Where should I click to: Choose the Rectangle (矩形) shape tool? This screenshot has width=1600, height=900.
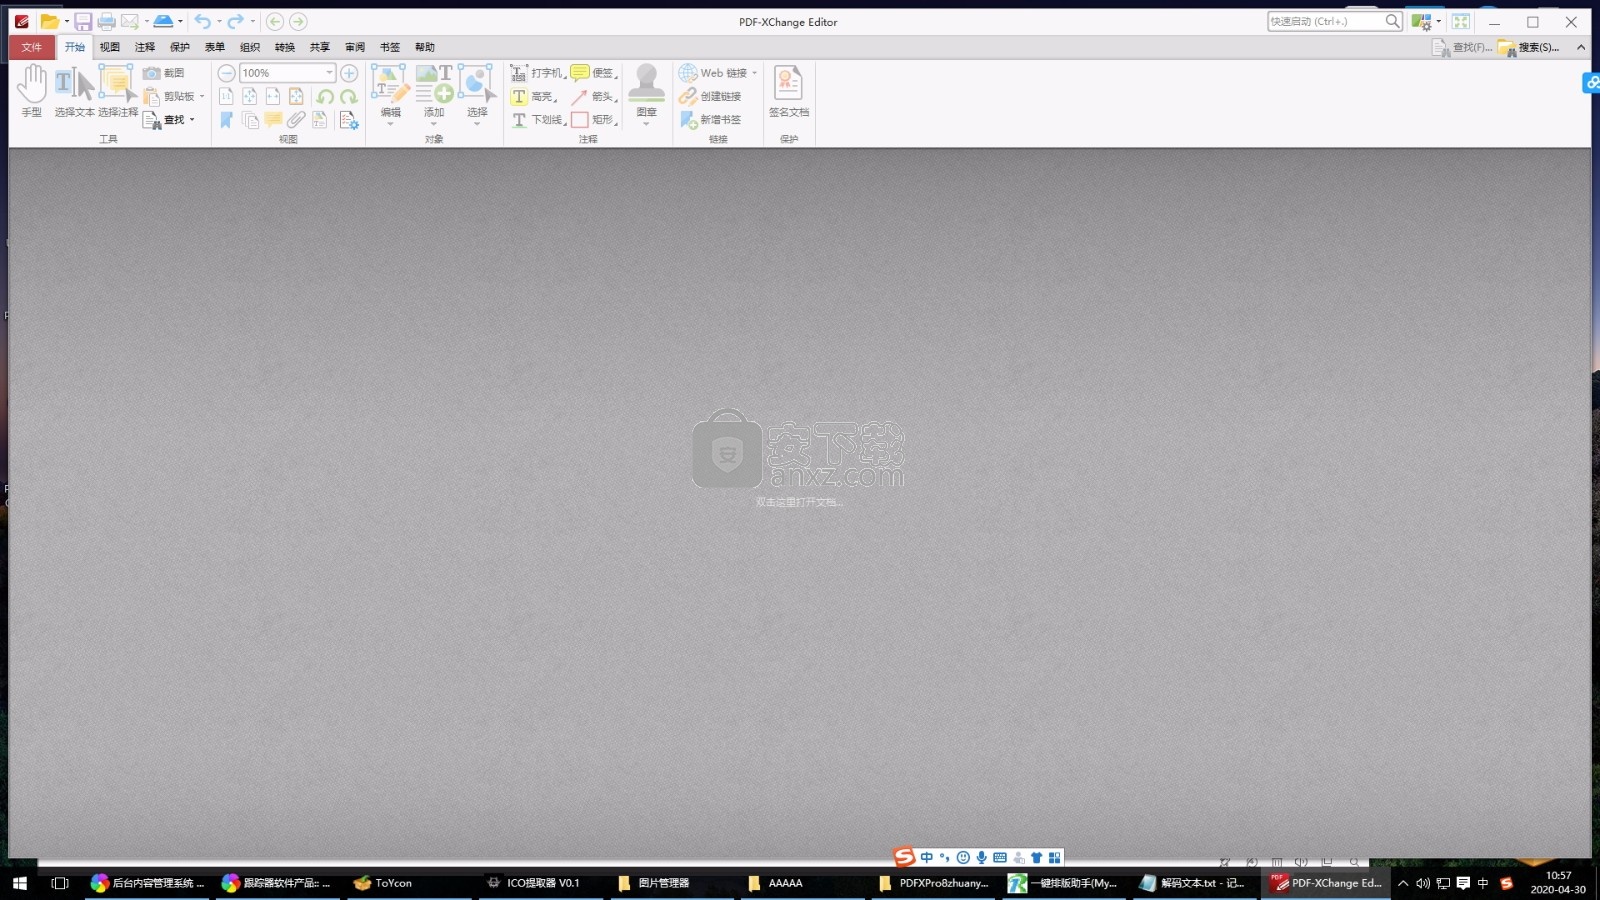point(594,120)
